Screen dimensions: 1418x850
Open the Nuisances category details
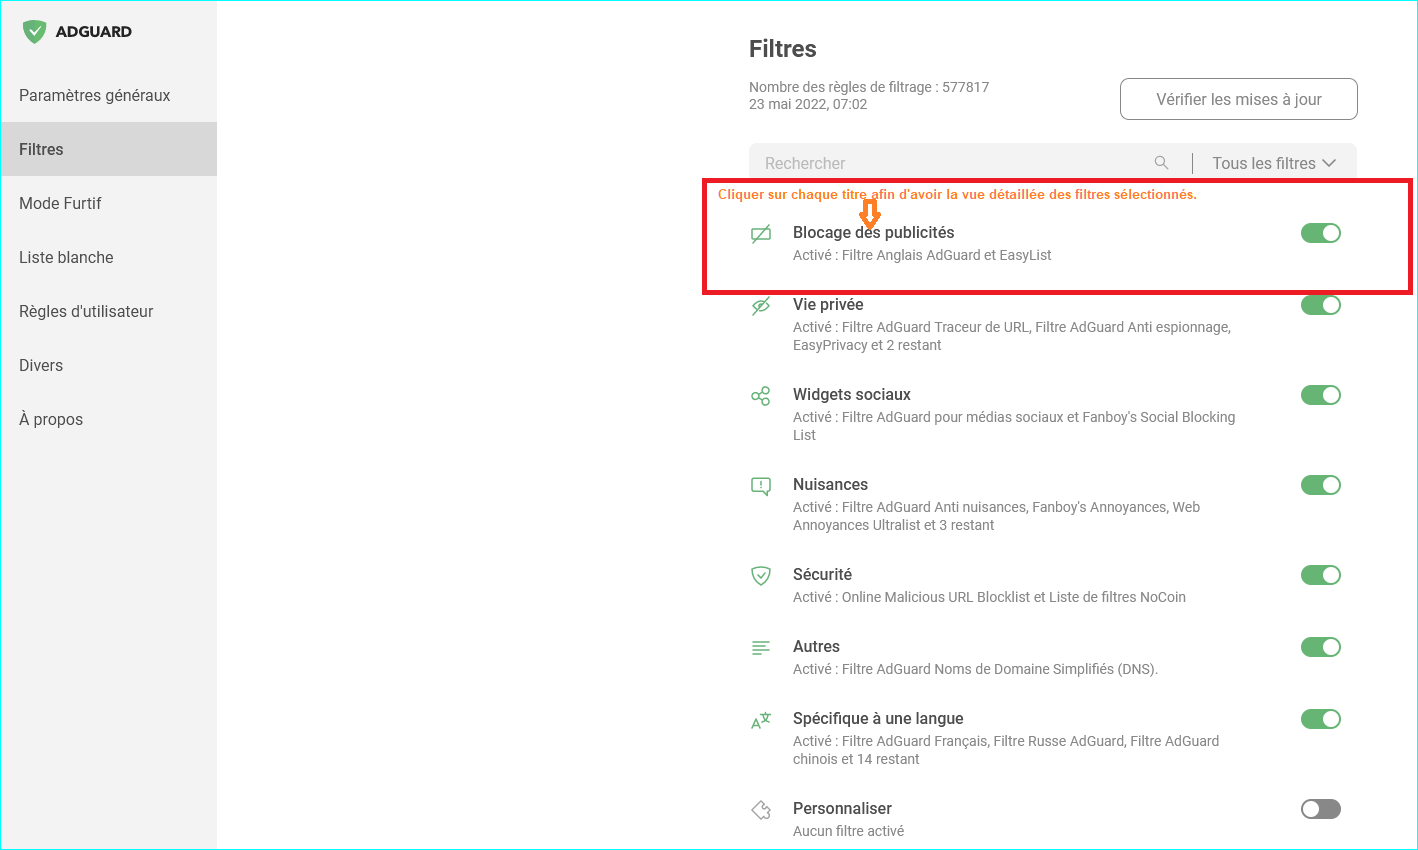830,485
